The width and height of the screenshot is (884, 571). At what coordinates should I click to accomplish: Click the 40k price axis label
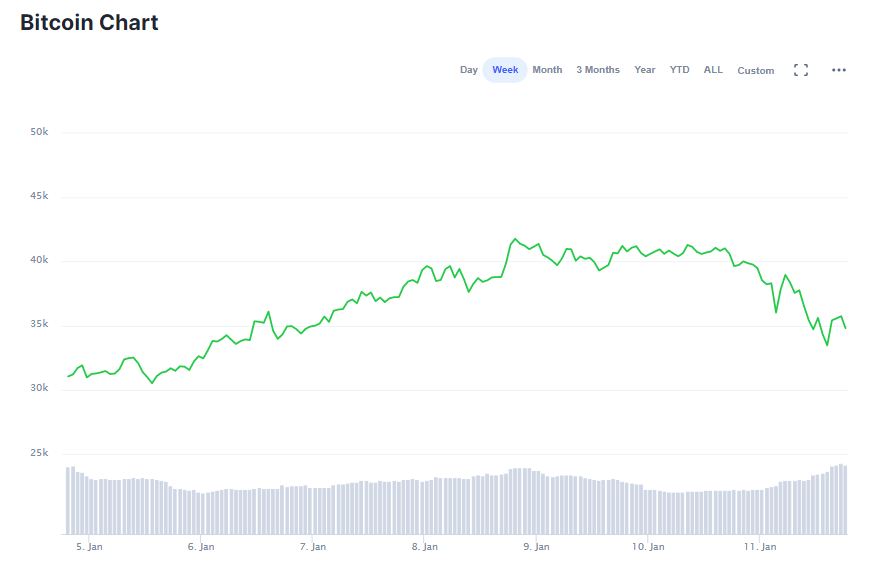pyautogui.click(x=39, y=260)
